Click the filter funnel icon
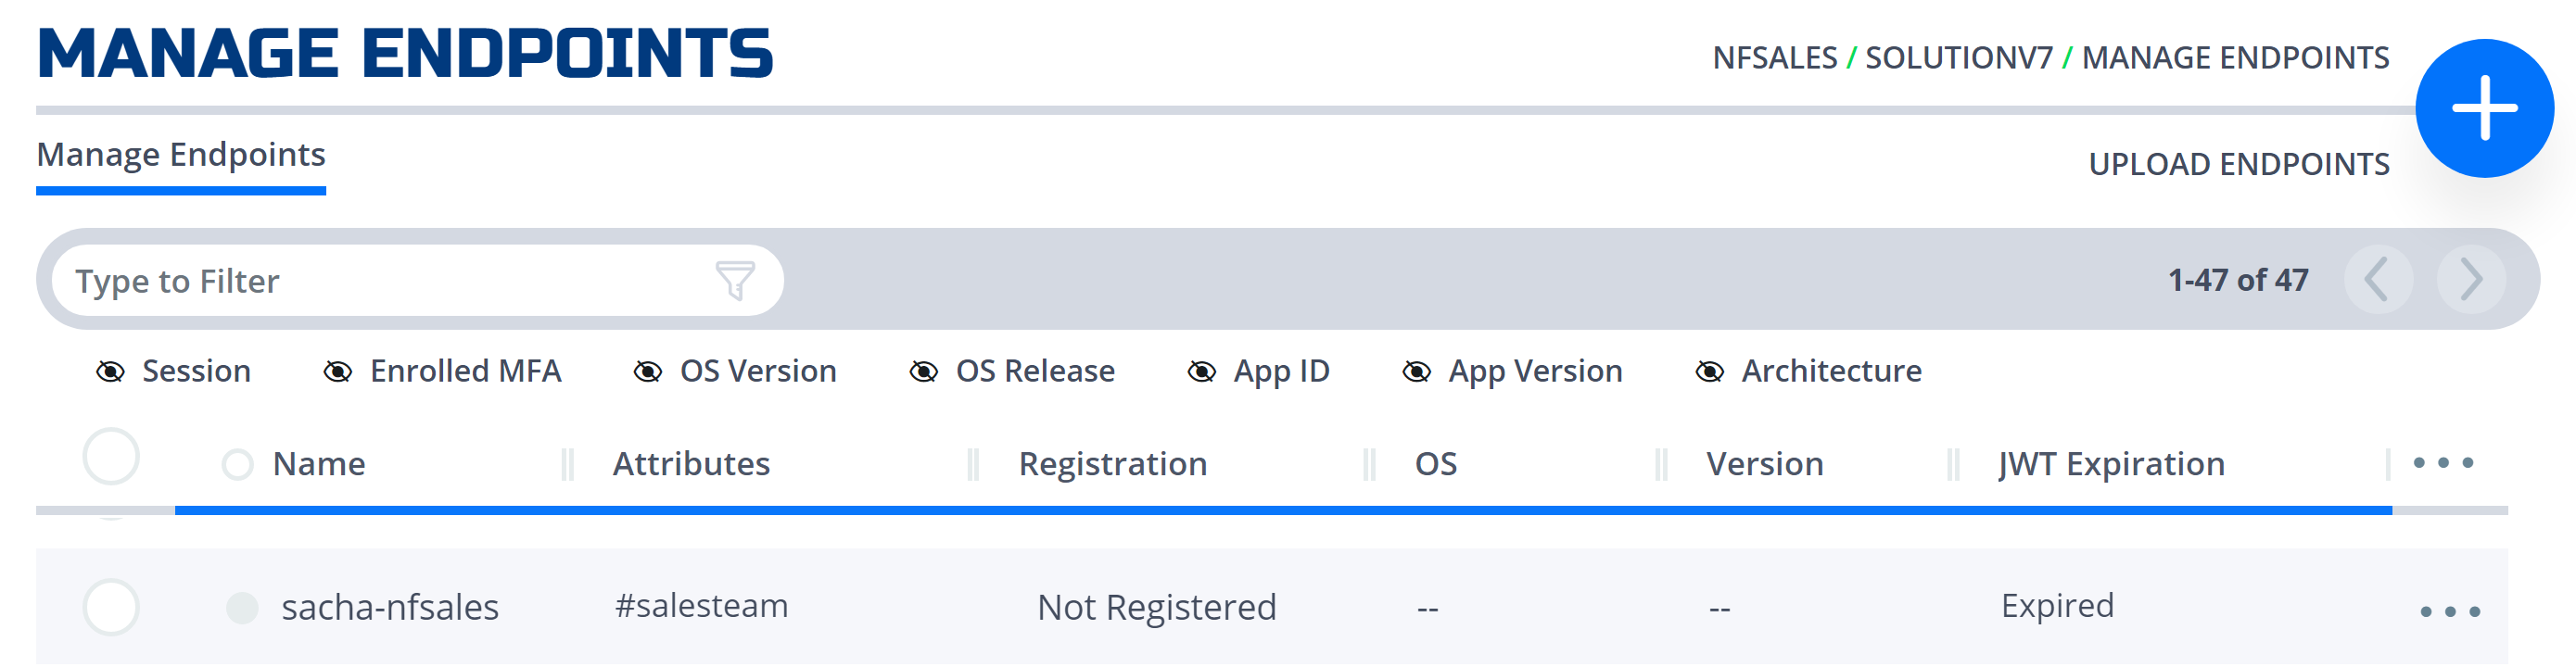The image size is (2576, 667). tap(735, 280)
